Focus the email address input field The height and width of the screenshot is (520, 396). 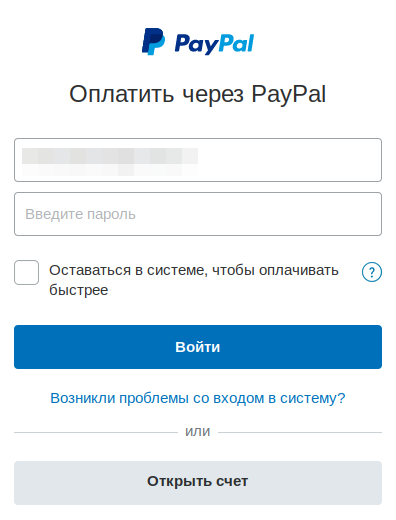198,160
